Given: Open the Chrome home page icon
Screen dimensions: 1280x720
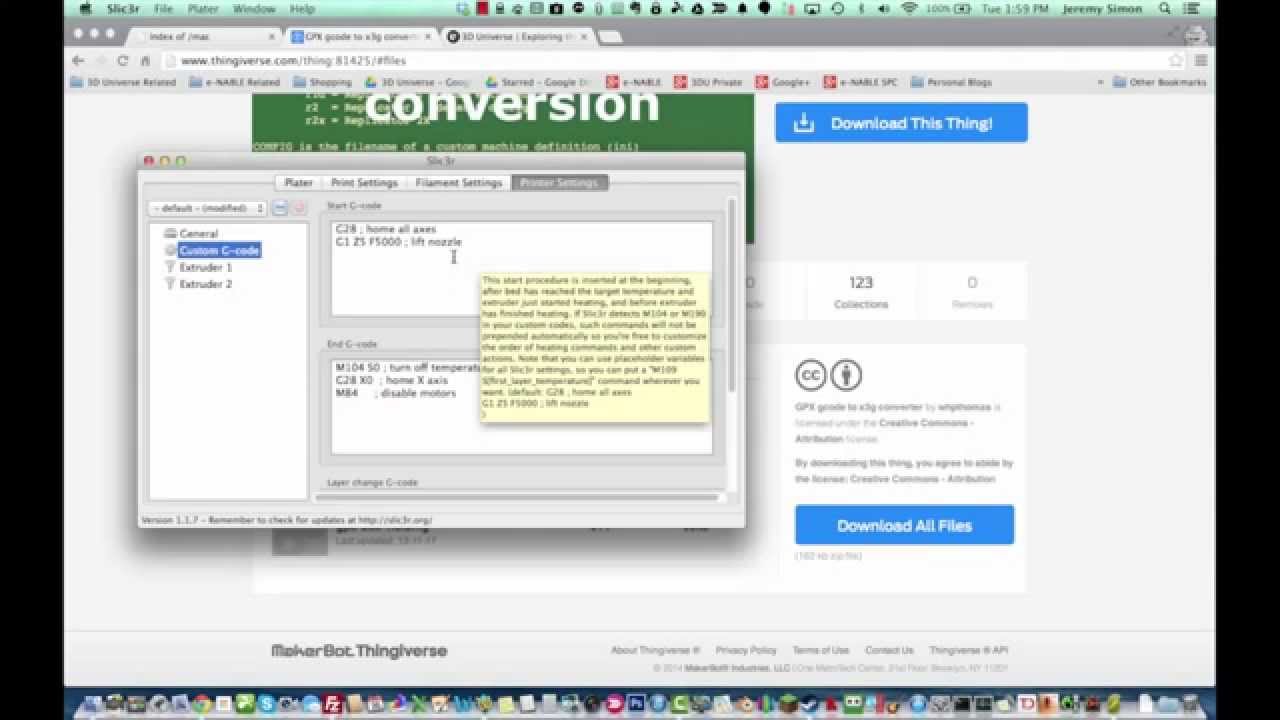Looking at the screenshot, I should point(145,60).
